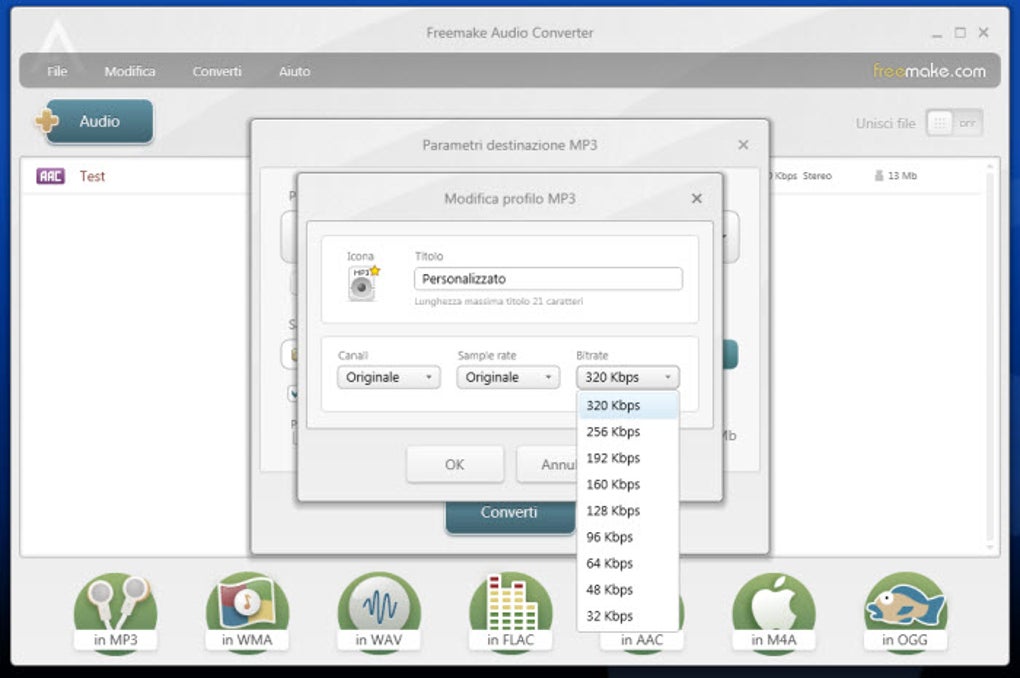Click the AAC badge next to Test
The width and height of the screenshot is (1020, 678).
coord(51,176)
